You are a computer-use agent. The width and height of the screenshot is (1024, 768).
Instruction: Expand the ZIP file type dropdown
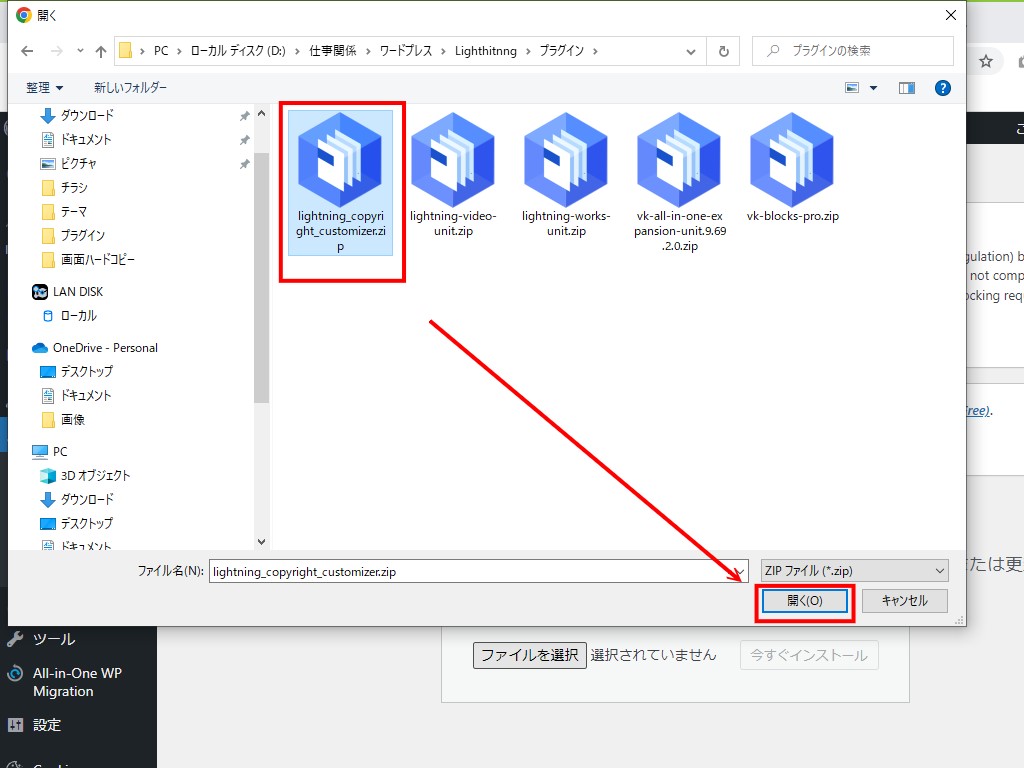point(853,571)
